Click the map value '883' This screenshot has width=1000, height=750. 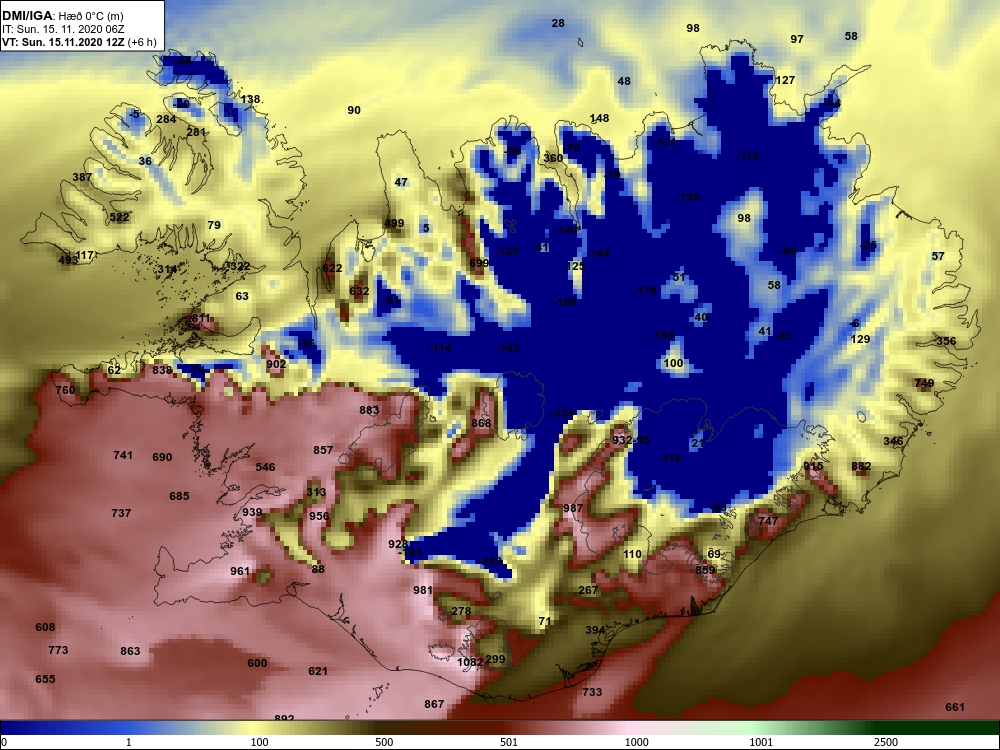click(369, 411)
